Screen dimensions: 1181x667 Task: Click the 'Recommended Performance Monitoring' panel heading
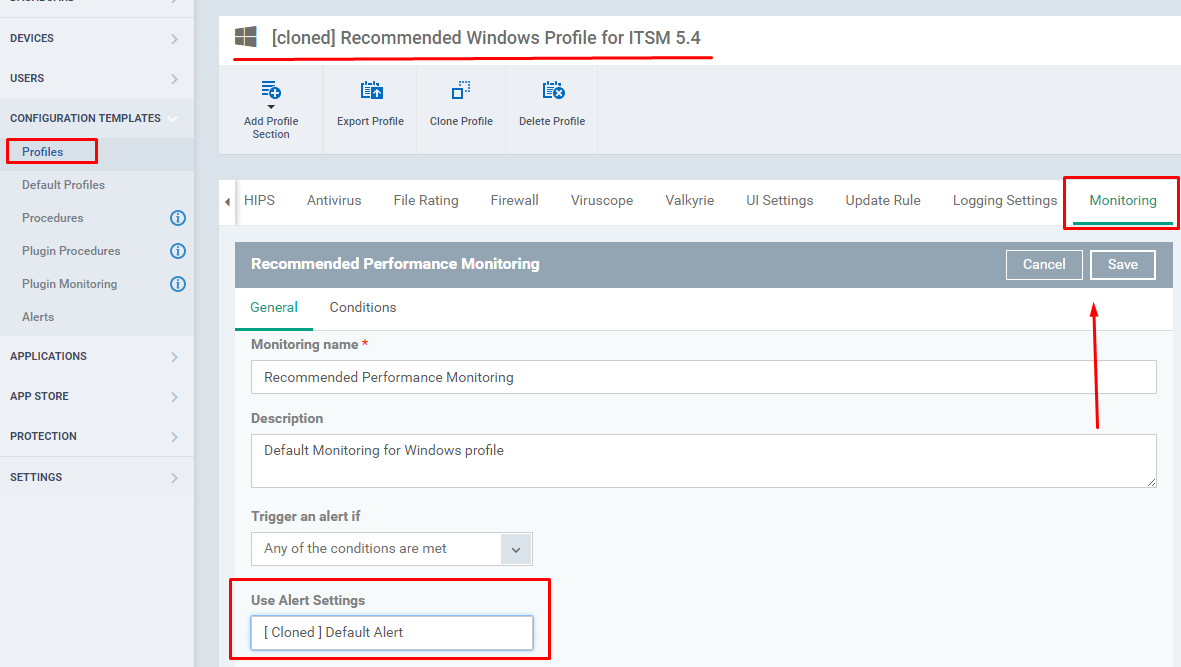395,264
